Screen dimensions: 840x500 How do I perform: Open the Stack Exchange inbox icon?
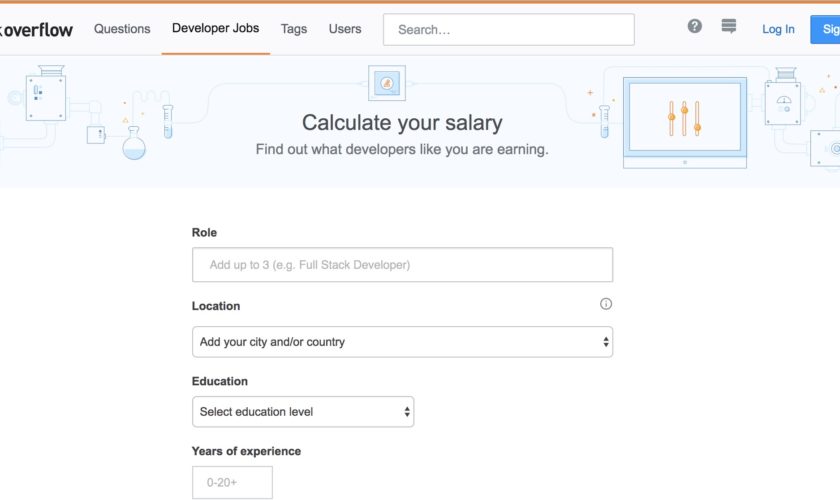728,27
